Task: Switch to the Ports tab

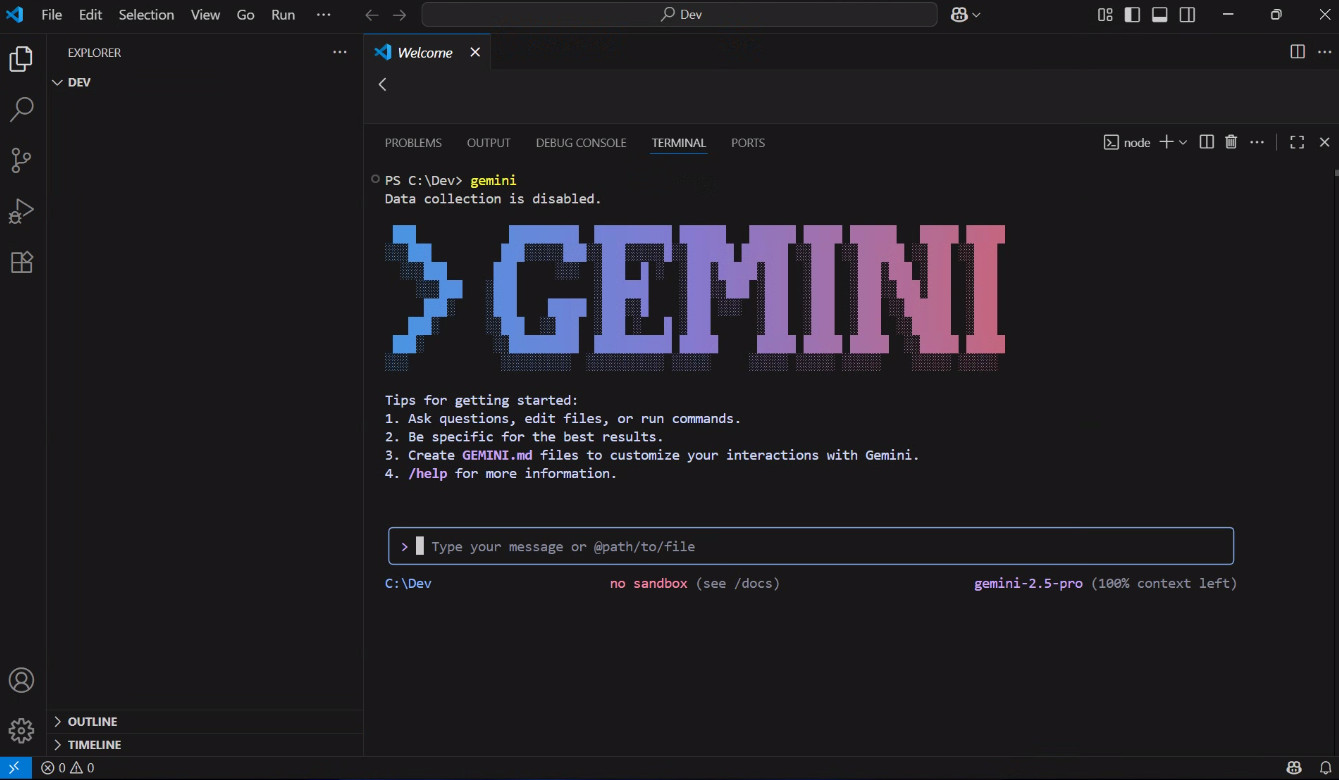Action: click(x=748, y=143)
